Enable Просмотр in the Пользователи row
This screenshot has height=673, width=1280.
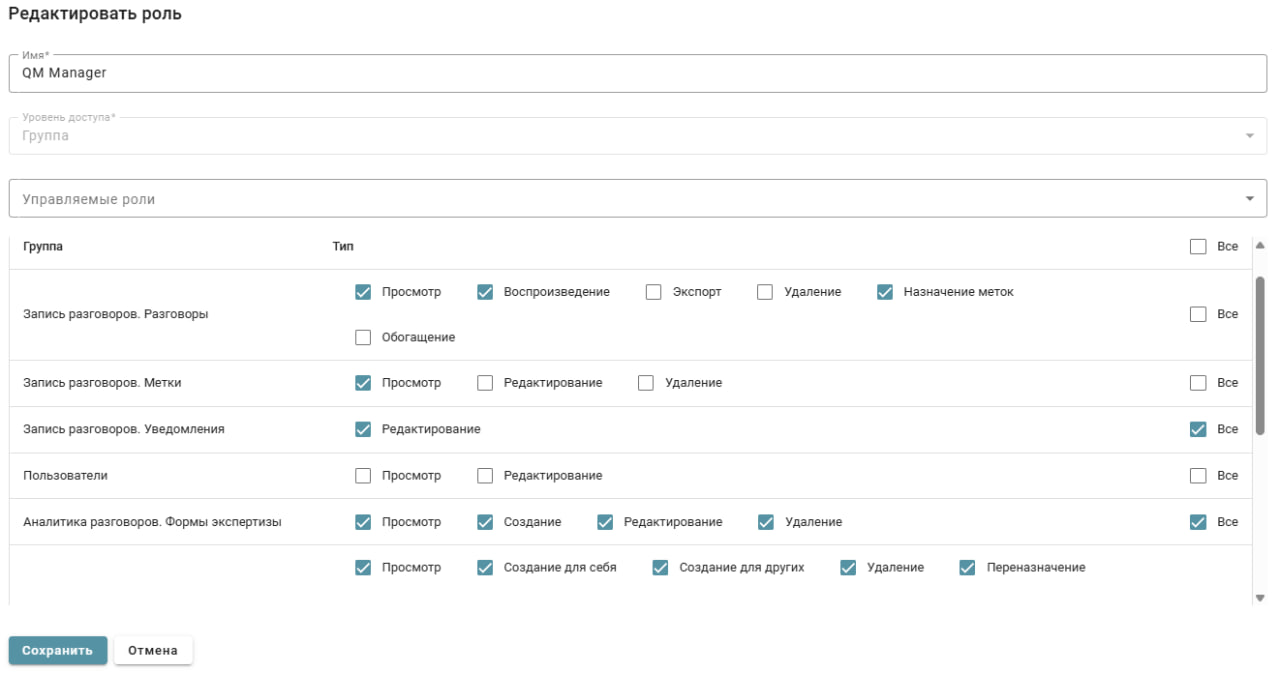click(363, 476)
